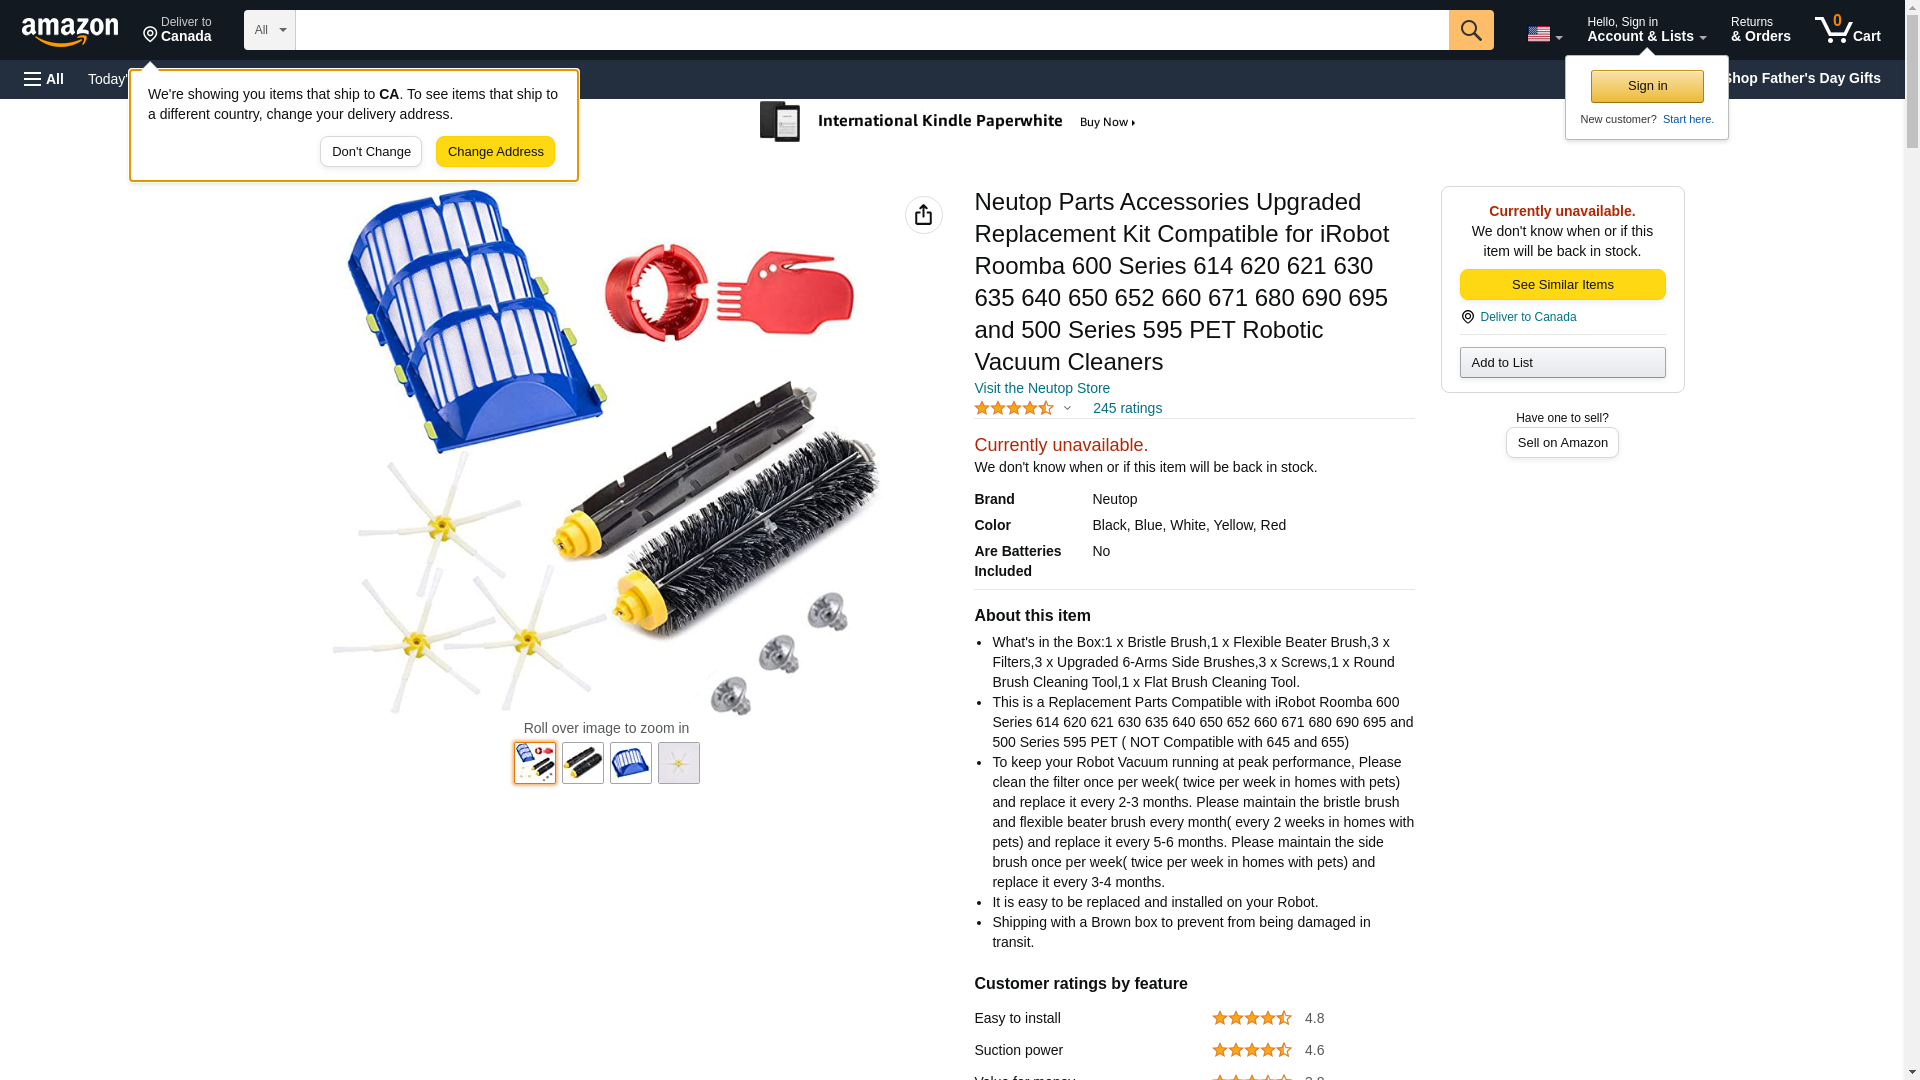Visit the Neutop Store link
The width and height of the screenshot is (1920, 1080).
point(1042,388)
